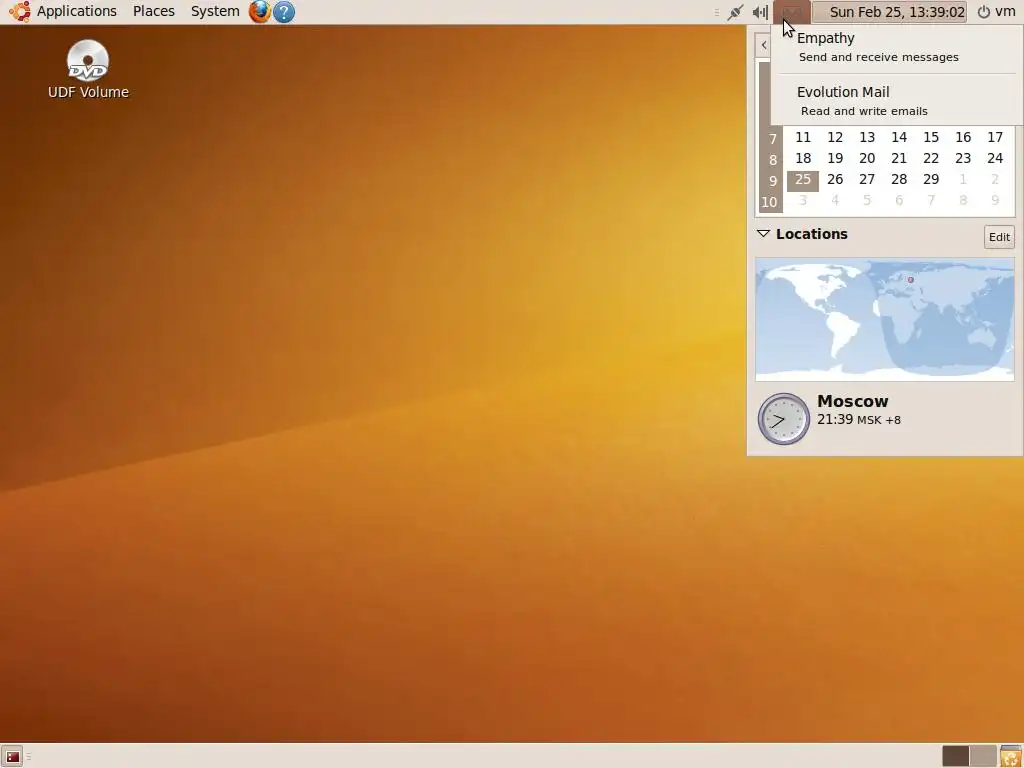
Task: Click week number 10 in calendar
Action: tap(769, 202)
